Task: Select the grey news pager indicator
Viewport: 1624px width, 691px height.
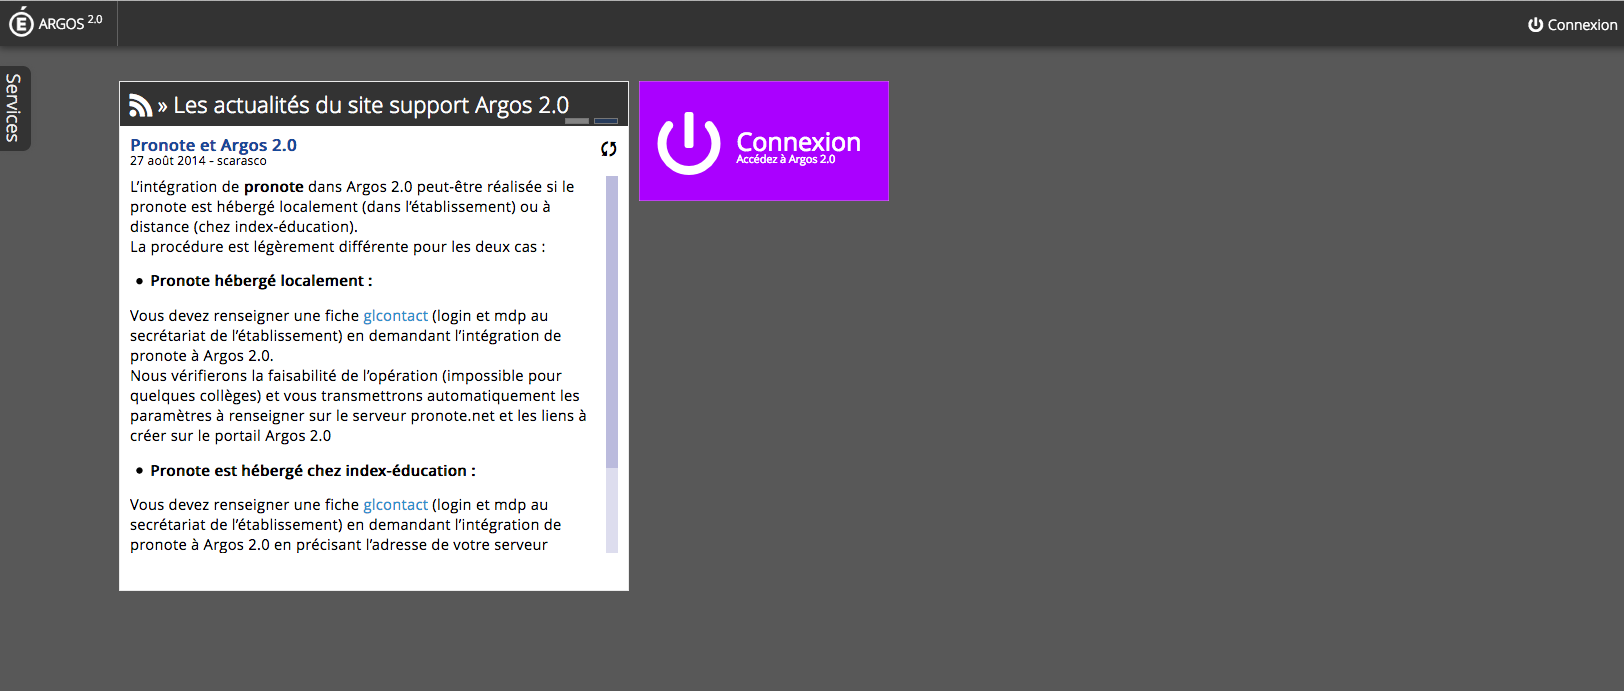Action: pyautogui.click(x=577, y=121)
